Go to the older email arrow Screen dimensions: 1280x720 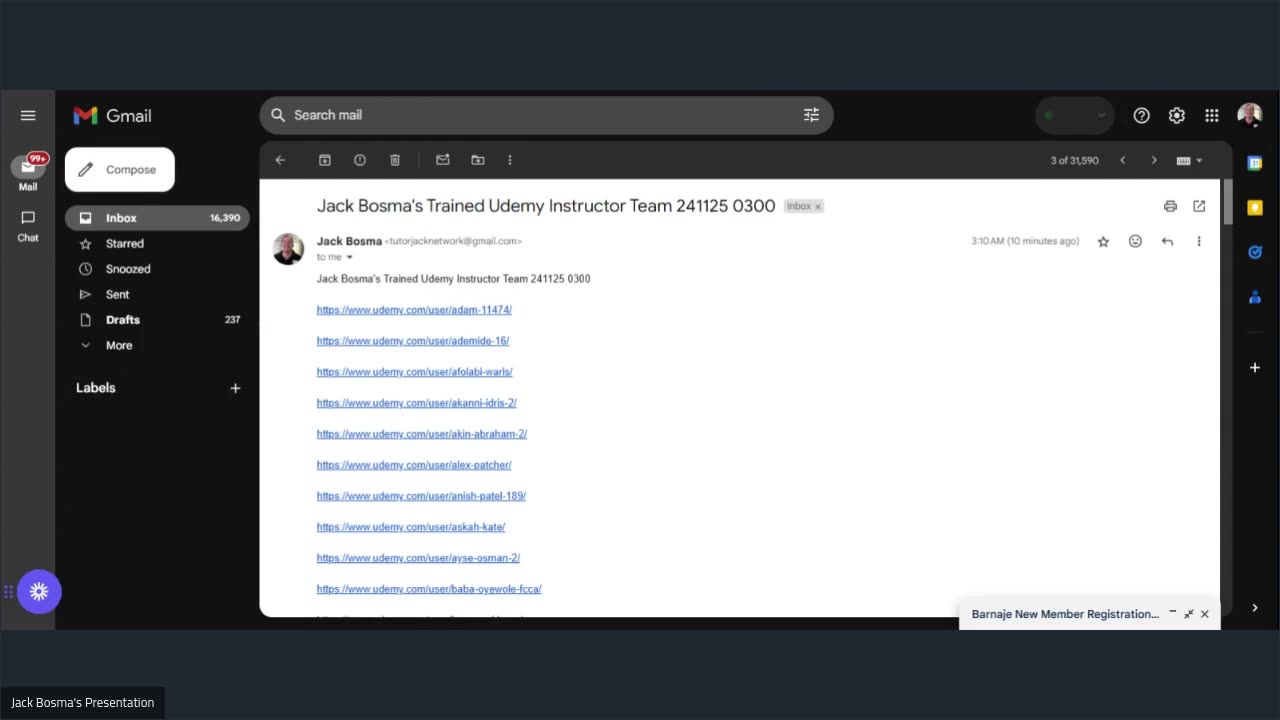(1154, 160)
